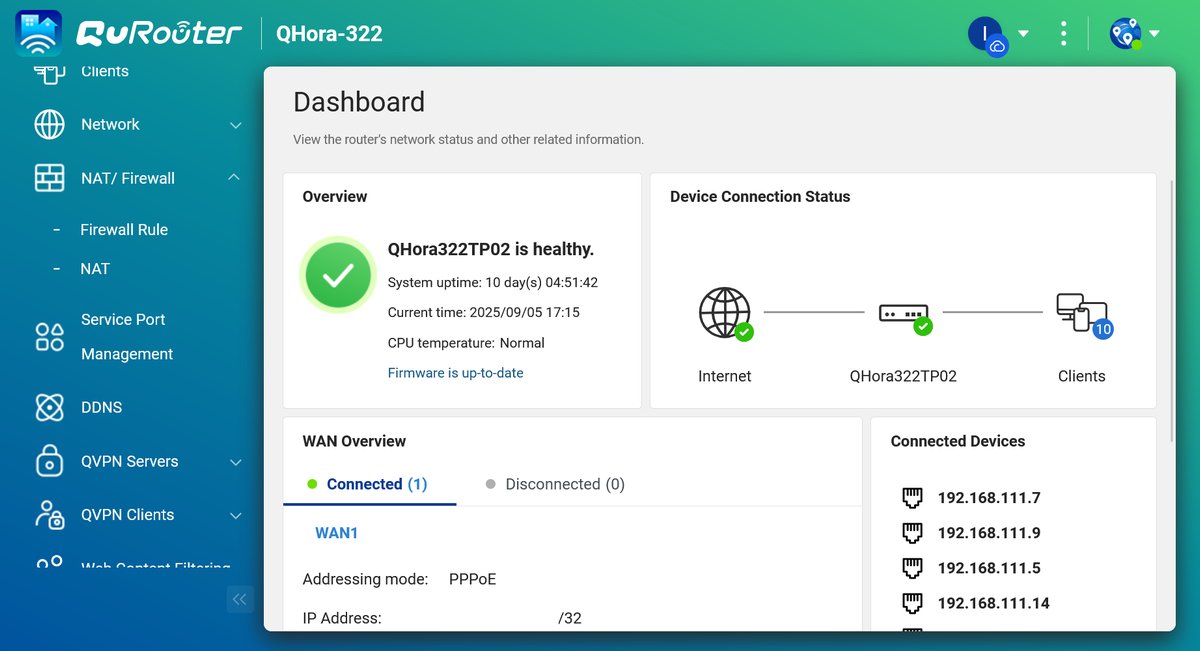This screenshot has height=651, width=1200.
Task: Click the Firmware is up-to-date link
Action: [455, 373]
